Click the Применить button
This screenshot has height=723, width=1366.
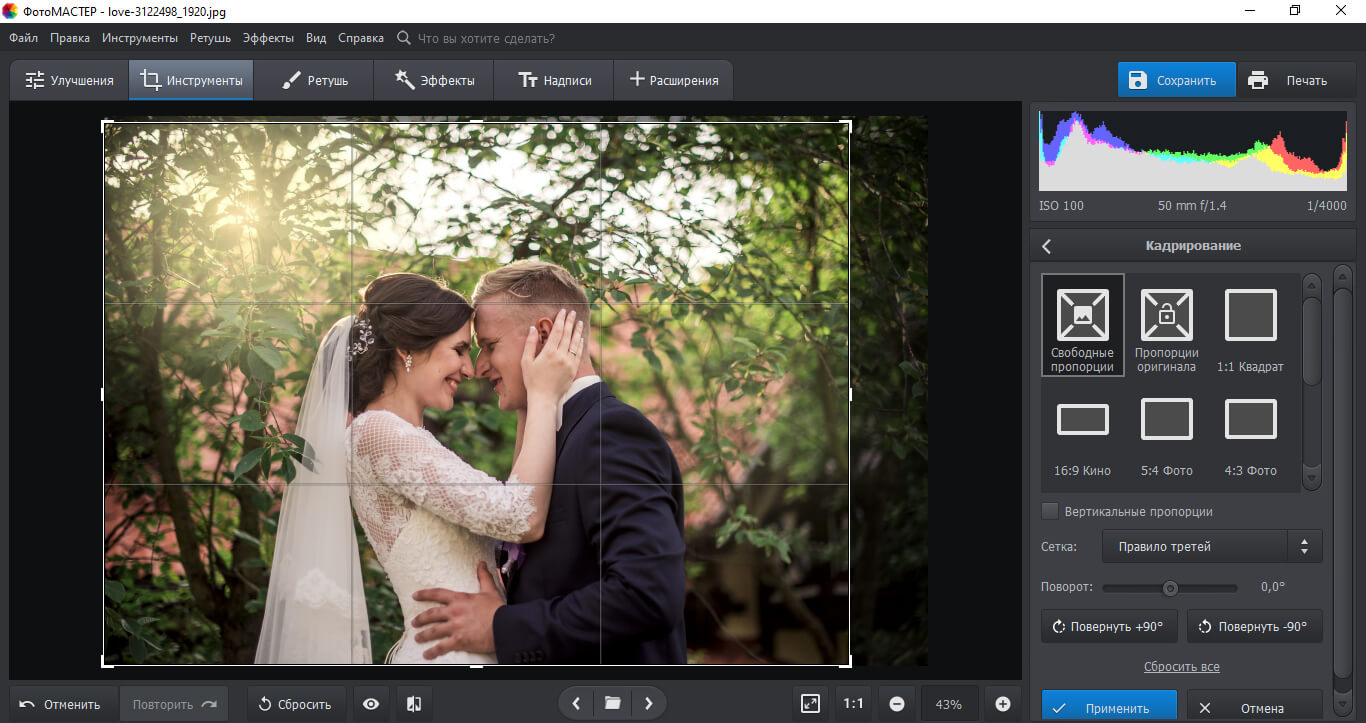[1108, 707]
